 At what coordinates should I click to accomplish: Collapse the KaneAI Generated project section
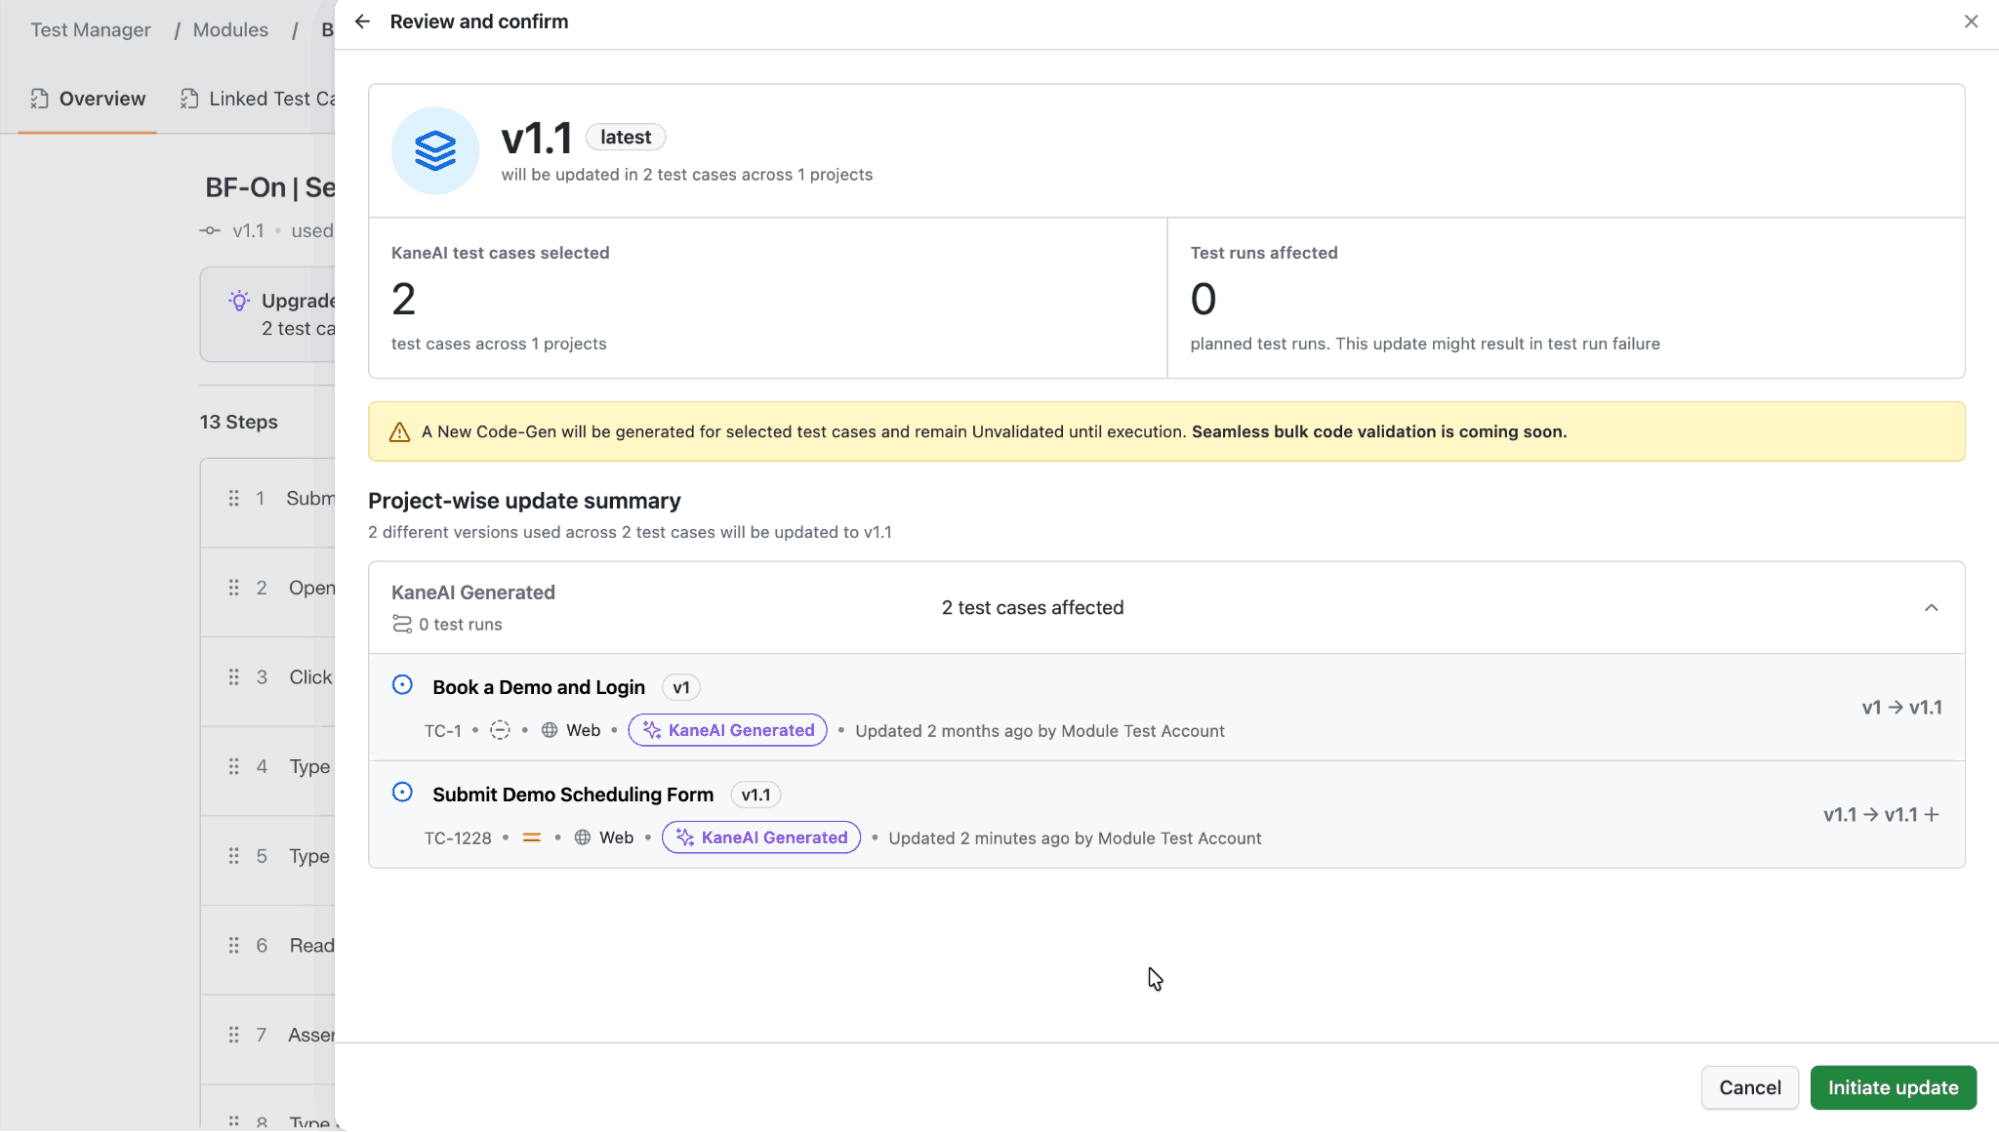click(1931, 608)
